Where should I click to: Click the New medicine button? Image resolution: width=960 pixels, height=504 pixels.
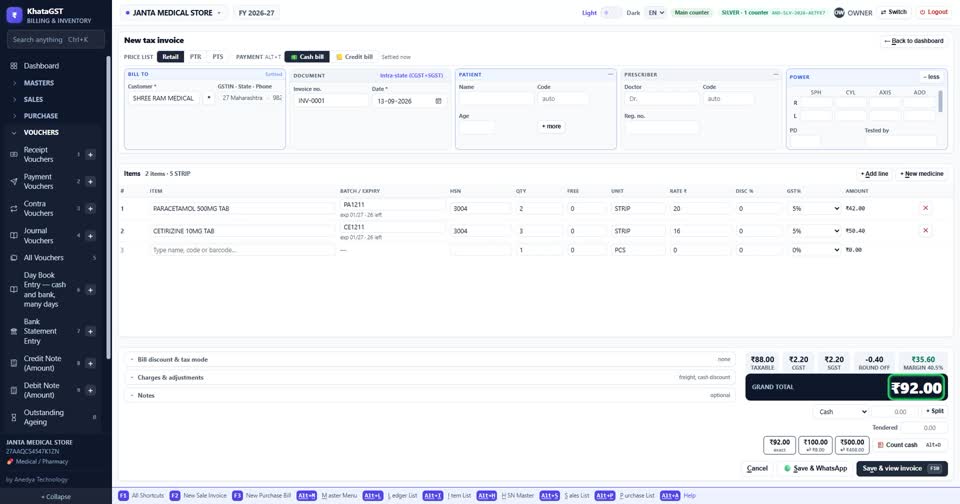921,174
